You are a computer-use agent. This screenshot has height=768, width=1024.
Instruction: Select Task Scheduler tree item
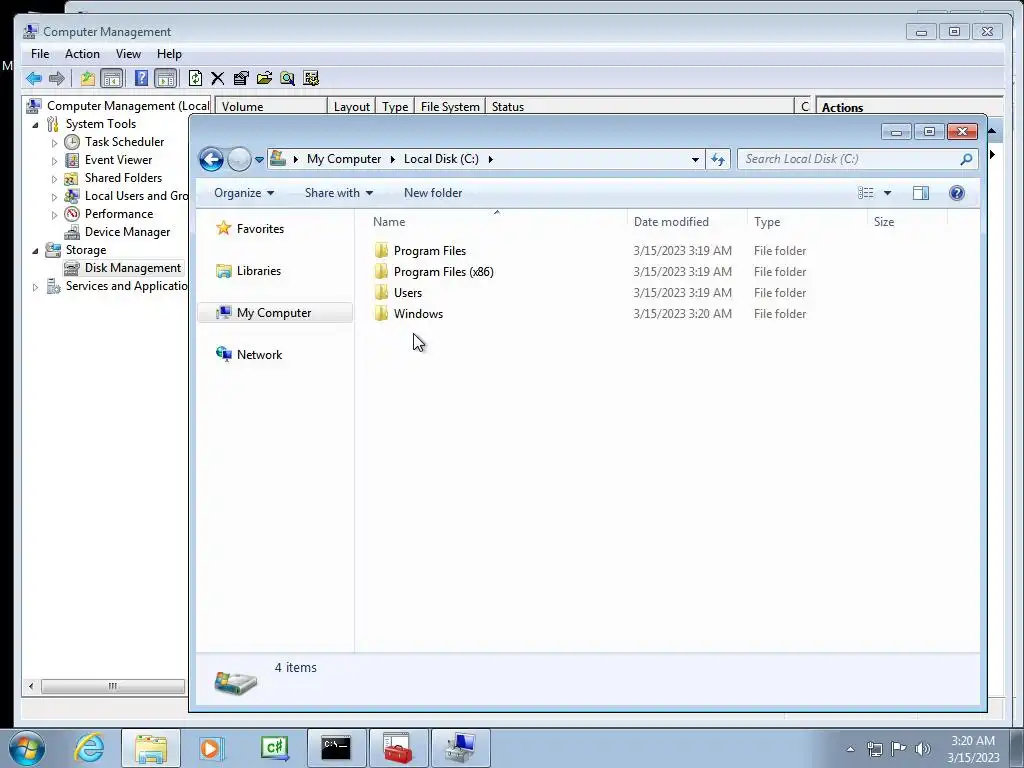click(124, 142)
